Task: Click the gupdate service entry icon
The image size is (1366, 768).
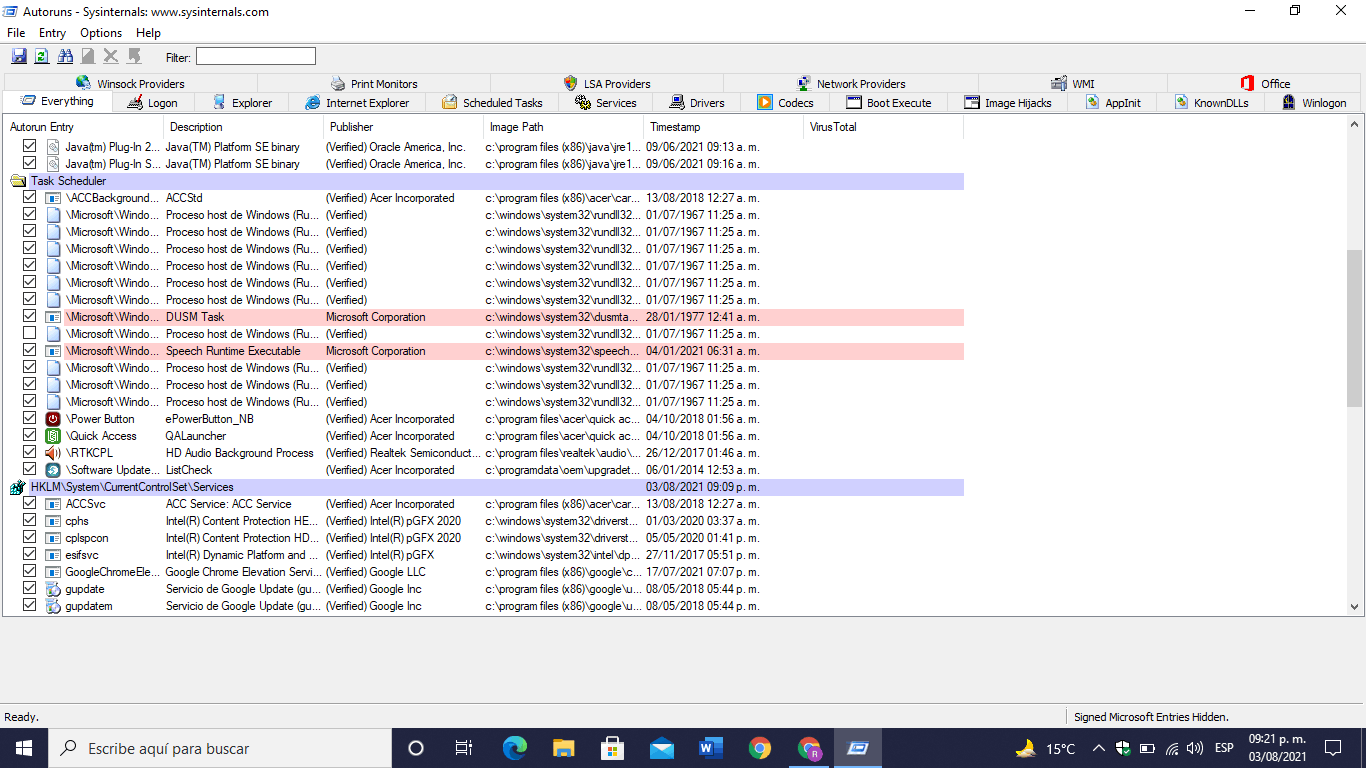Action: click(x=53, y=589)
